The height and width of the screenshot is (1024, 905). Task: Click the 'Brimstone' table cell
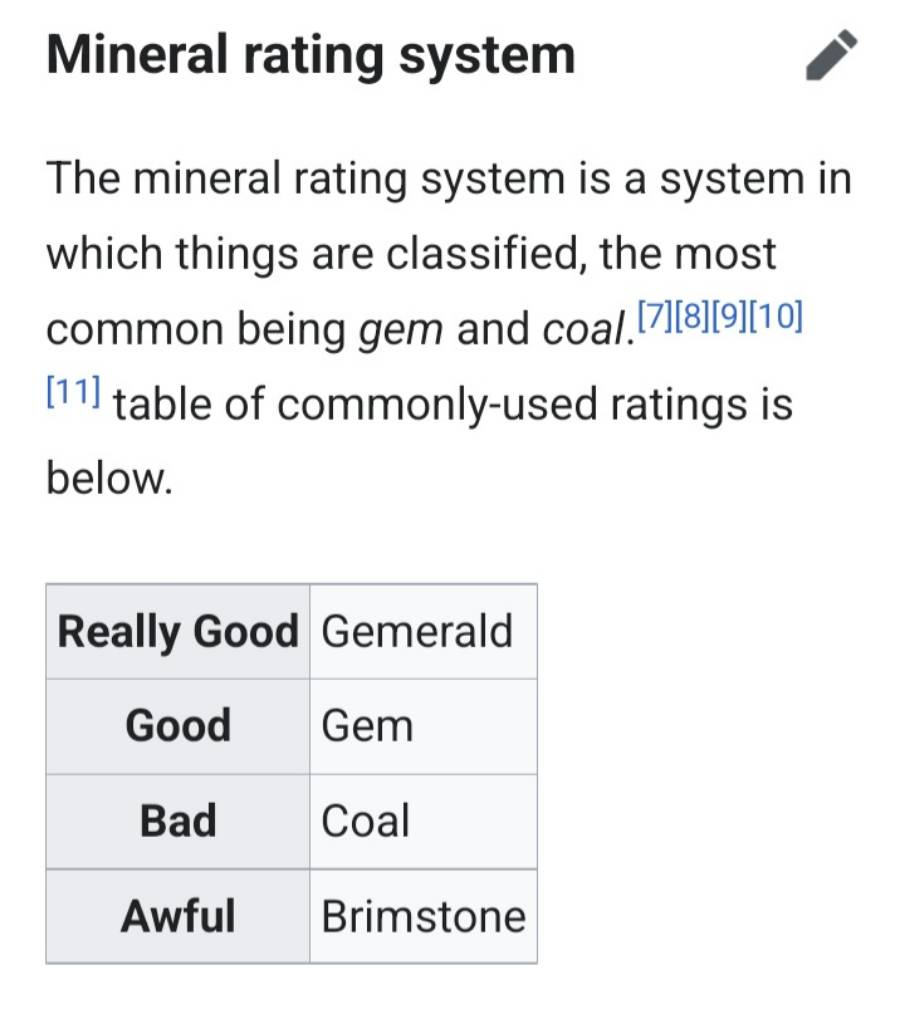pyautogui.click(x=423, y=916)
